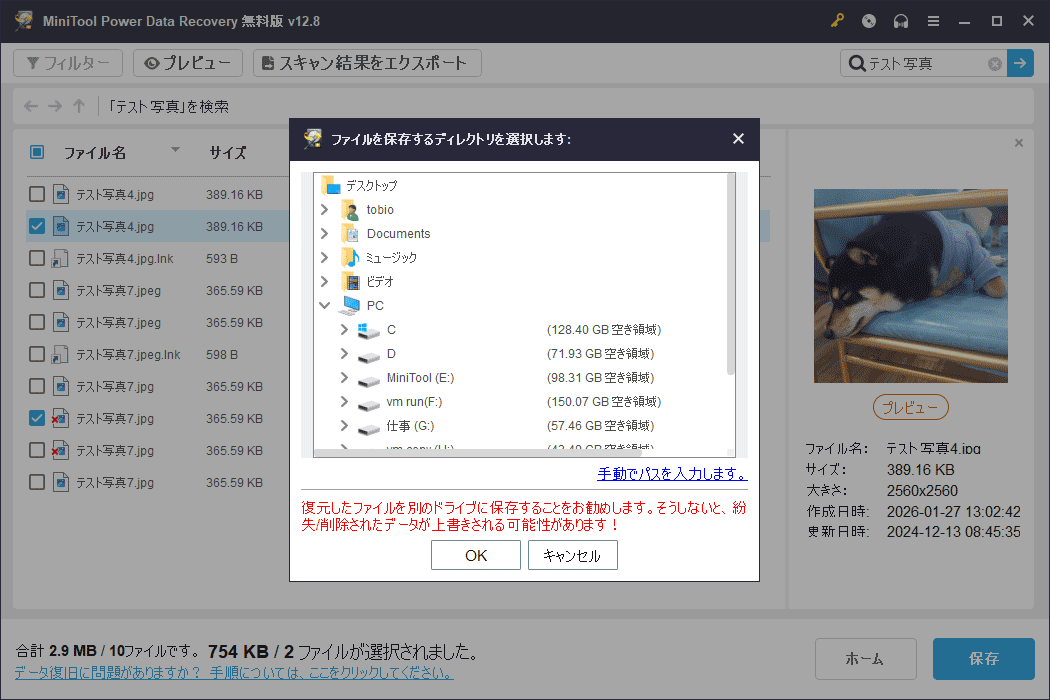Viewport: 1050px width, 700px height.
Task: Expand the Documents folder
Action: coord(323,232)
